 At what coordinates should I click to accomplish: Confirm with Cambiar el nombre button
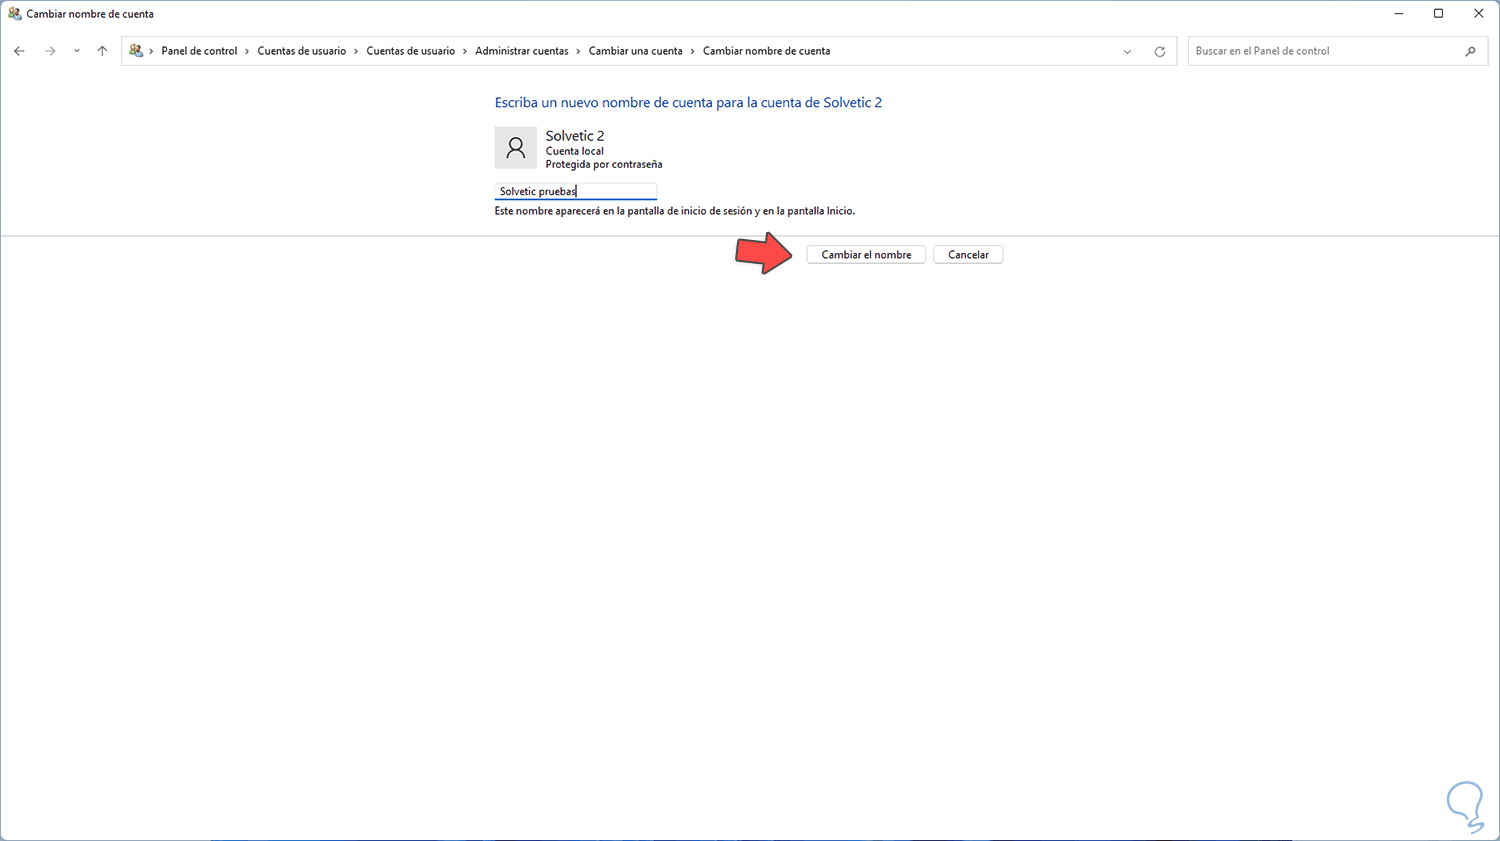866,255
